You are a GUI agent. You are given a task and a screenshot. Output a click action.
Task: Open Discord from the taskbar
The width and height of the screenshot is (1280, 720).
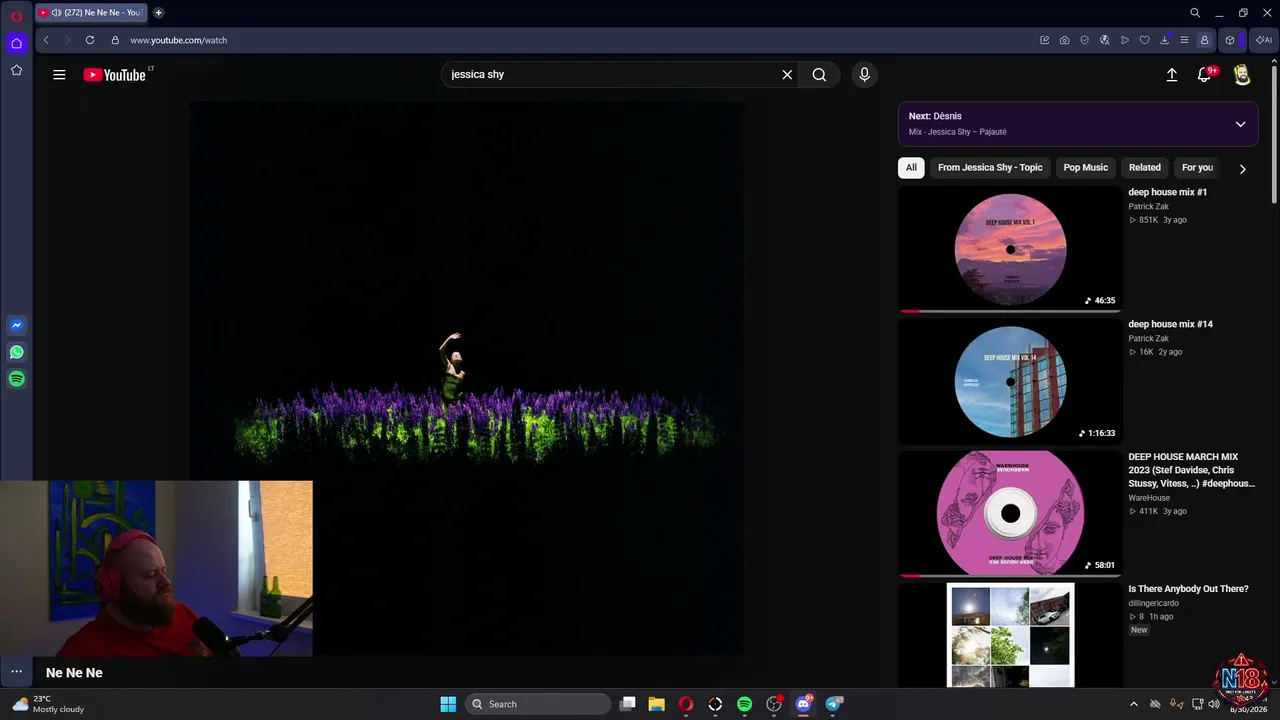(803, 704)
